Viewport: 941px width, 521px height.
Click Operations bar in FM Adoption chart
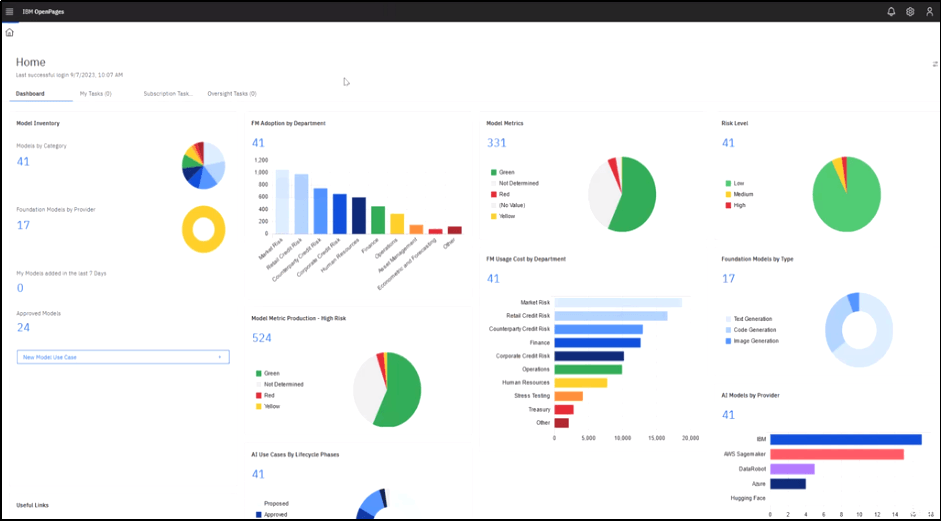click(x=397, y=224)
